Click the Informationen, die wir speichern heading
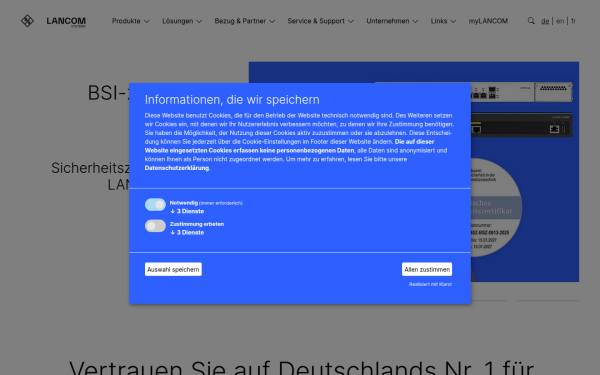This screenshot has height=375, width=600. 232,100
